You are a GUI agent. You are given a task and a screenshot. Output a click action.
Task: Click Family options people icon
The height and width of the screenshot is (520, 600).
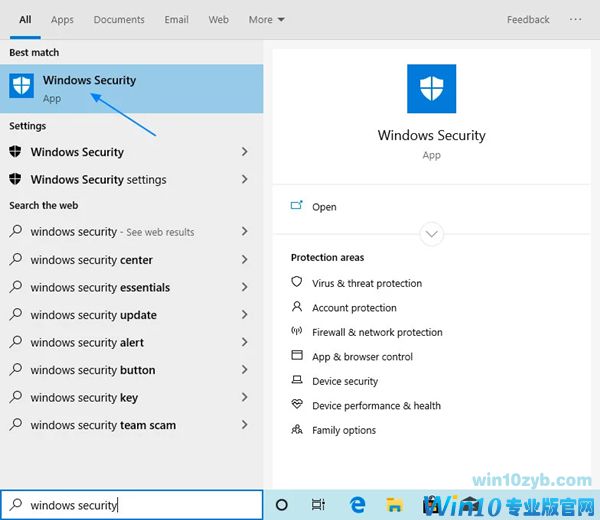click(x=297, y=429)
